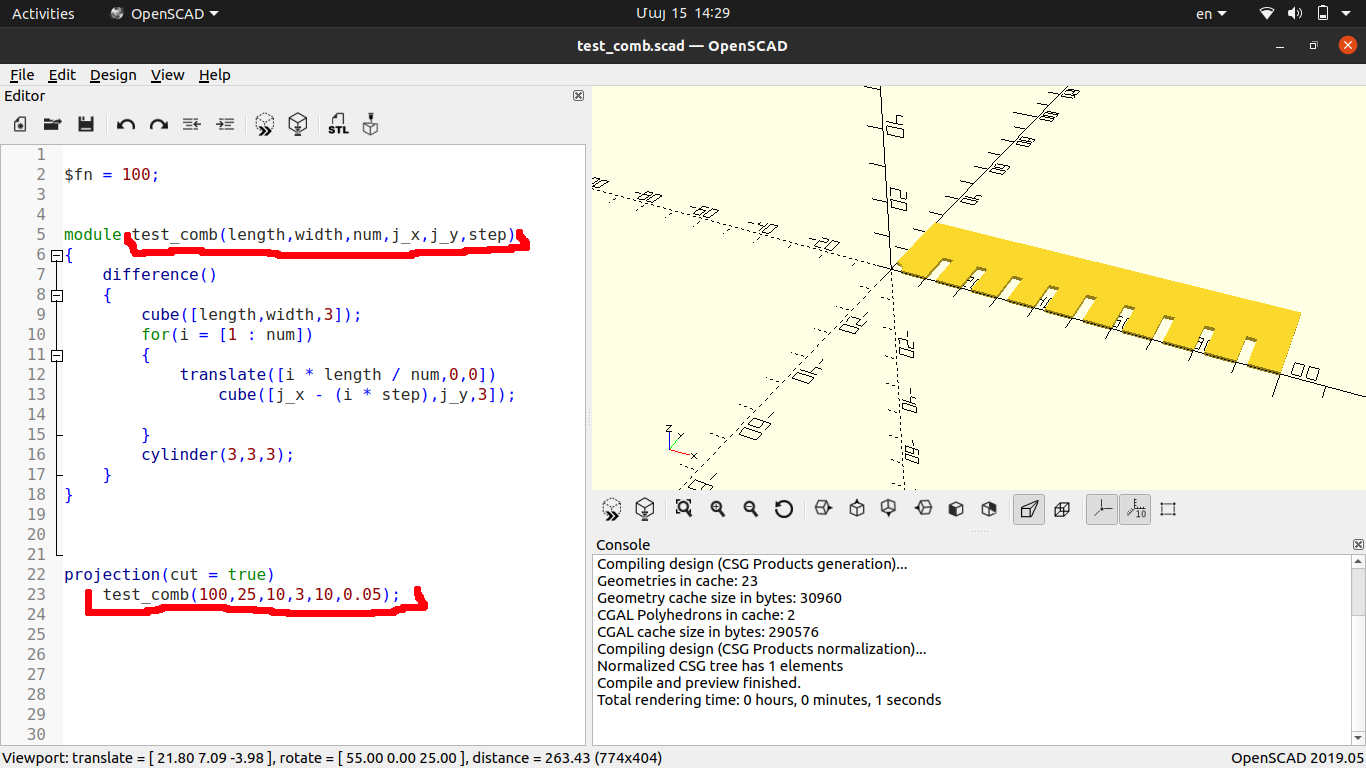1366x768 pixels.
Task: Zoom in on the 3D view
Action: pyautogui.click(x=717, y=508)
